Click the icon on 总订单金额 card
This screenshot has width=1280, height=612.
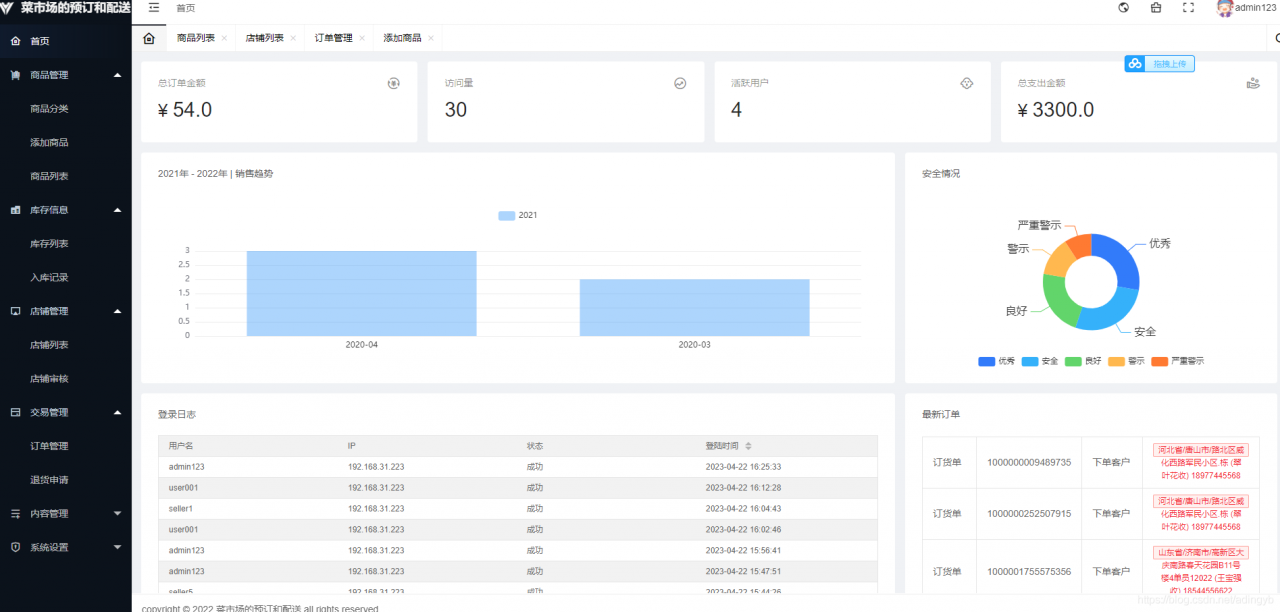pyautogui.click(x=394, y=83)
